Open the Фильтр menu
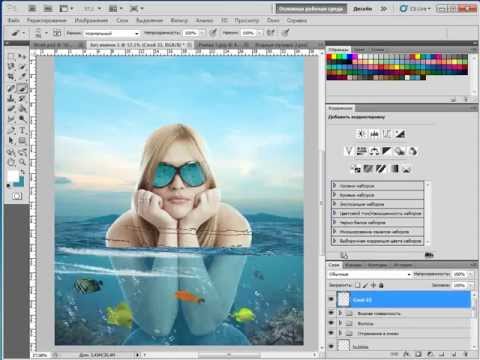Screen dimensions: 480x360 [x=179, y=20]
